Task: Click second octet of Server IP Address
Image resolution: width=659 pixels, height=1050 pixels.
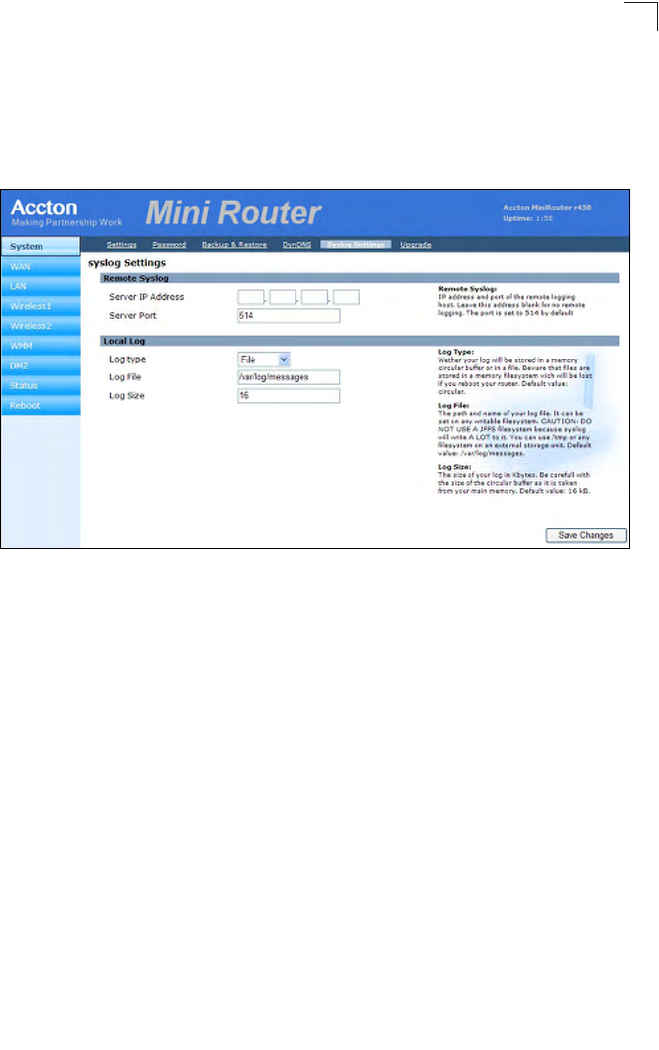Action: coord(283,297)
